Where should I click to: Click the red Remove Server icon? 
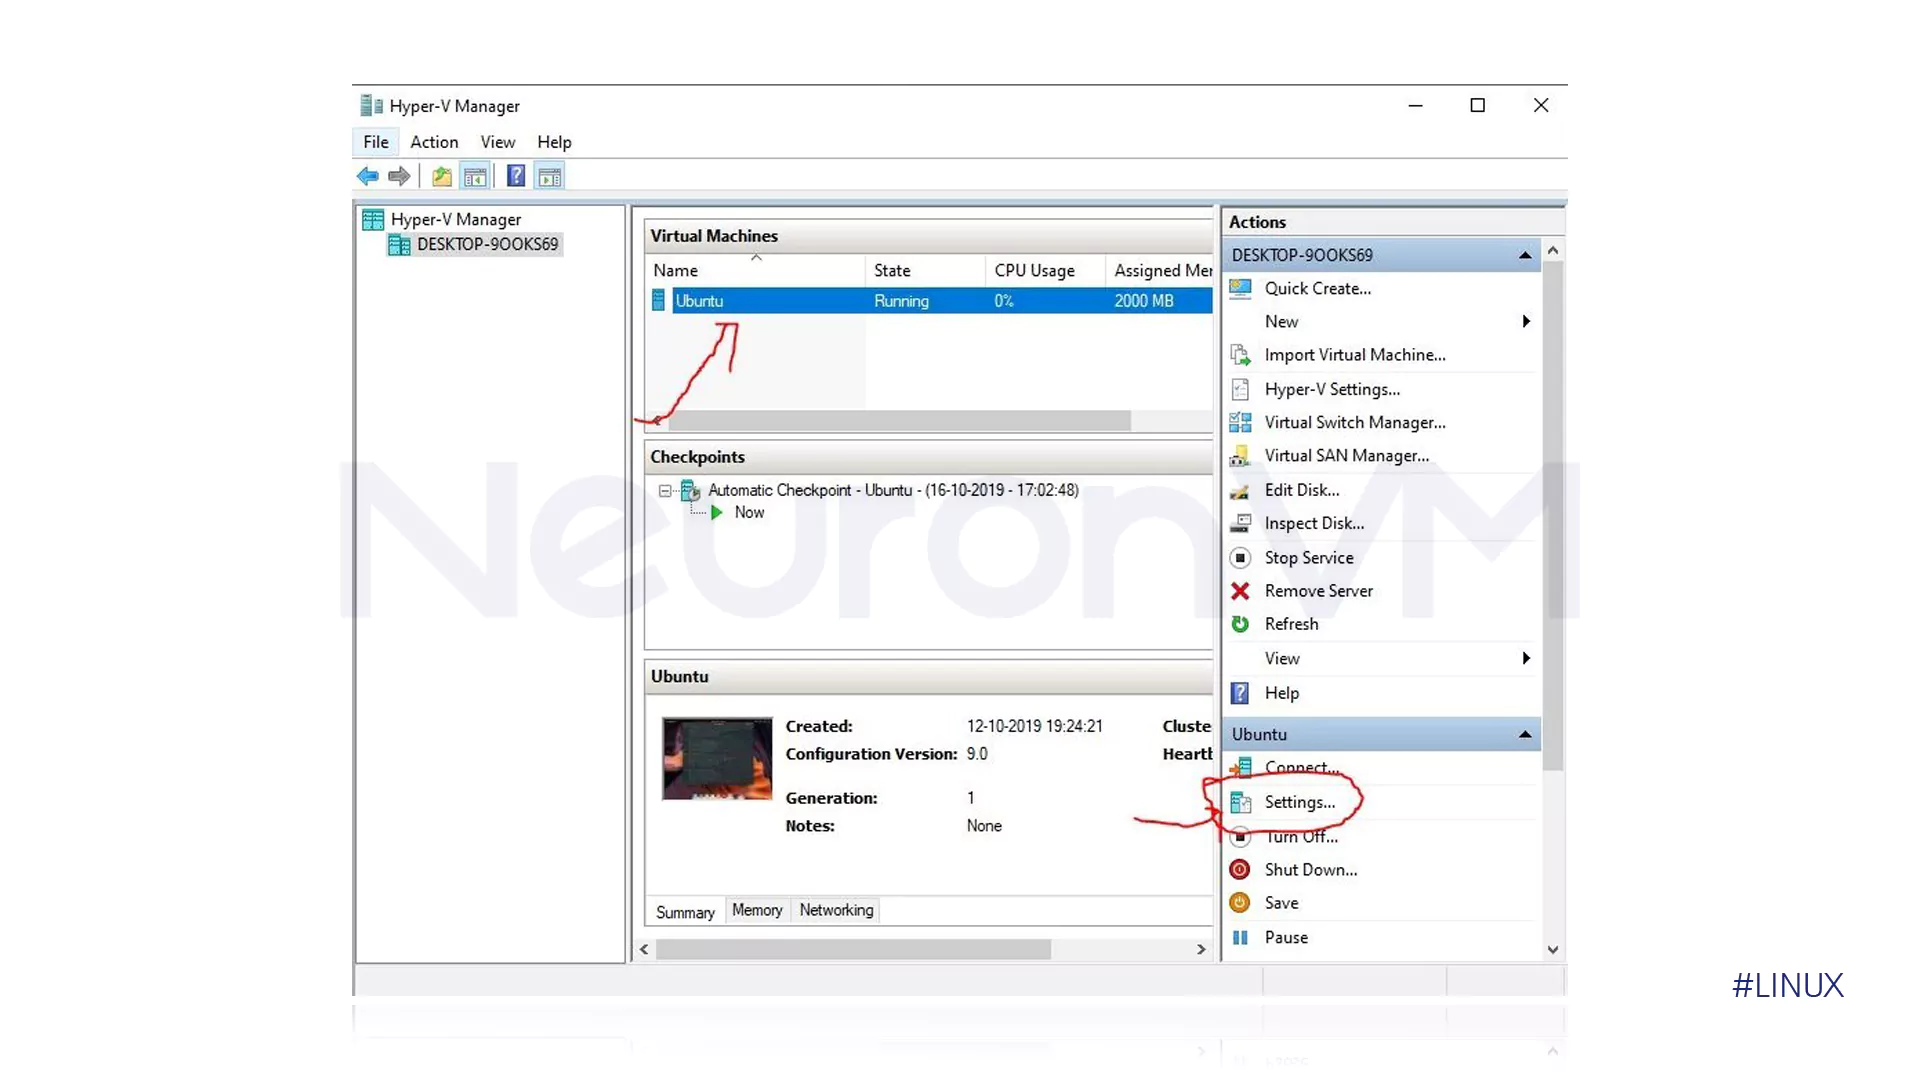(x=1240, y=591)
